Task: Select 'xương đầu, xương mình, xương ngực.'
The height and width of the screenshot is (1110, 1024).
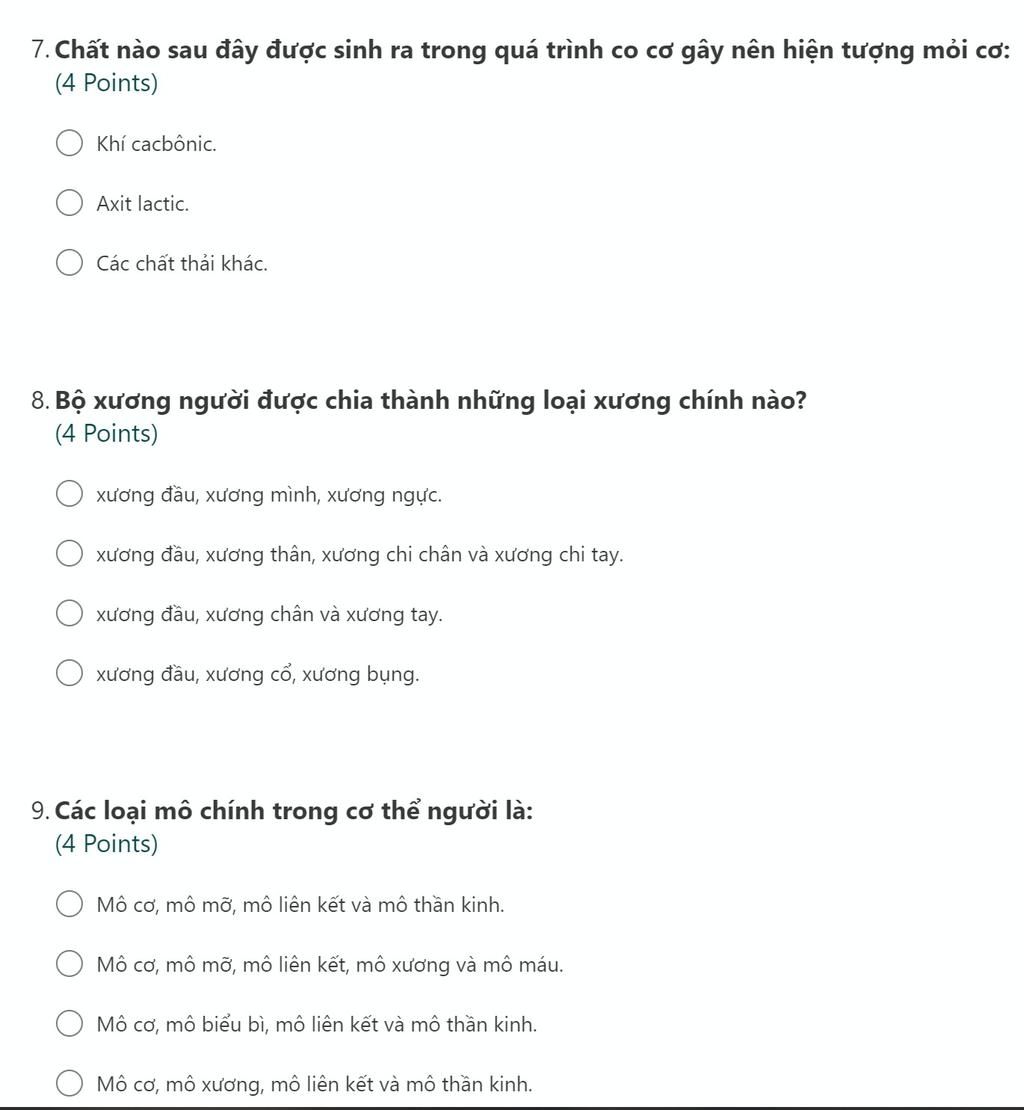Action: (69, 495)
